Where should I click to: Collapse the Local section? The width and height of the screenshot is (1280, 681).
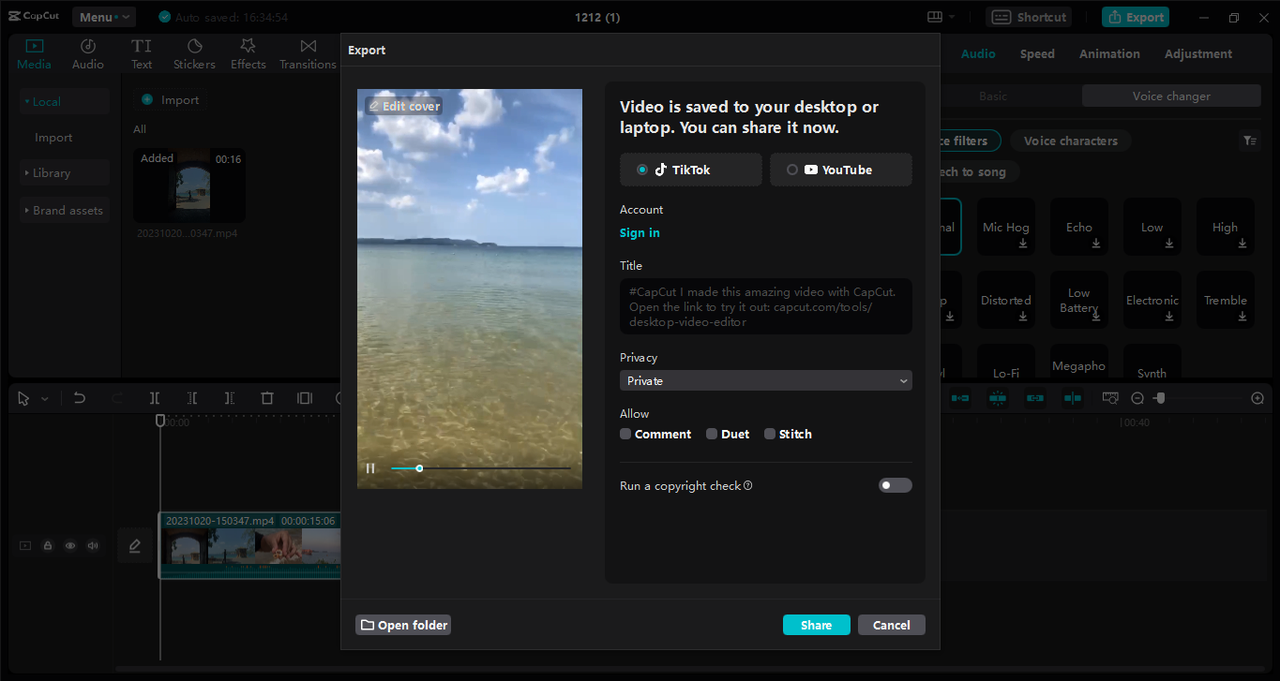(x=64, y=102)
